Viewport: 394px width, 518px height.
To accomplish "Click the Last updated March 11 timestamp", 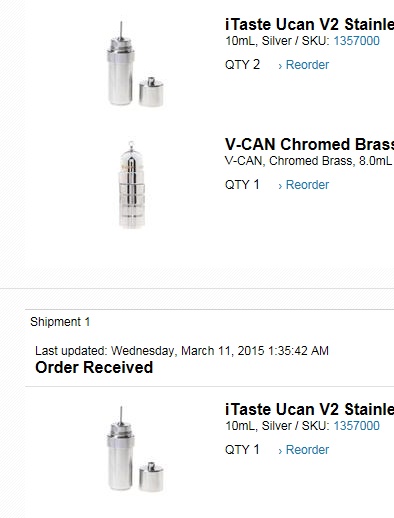I will pyautogui.click(x=182, y=351).
